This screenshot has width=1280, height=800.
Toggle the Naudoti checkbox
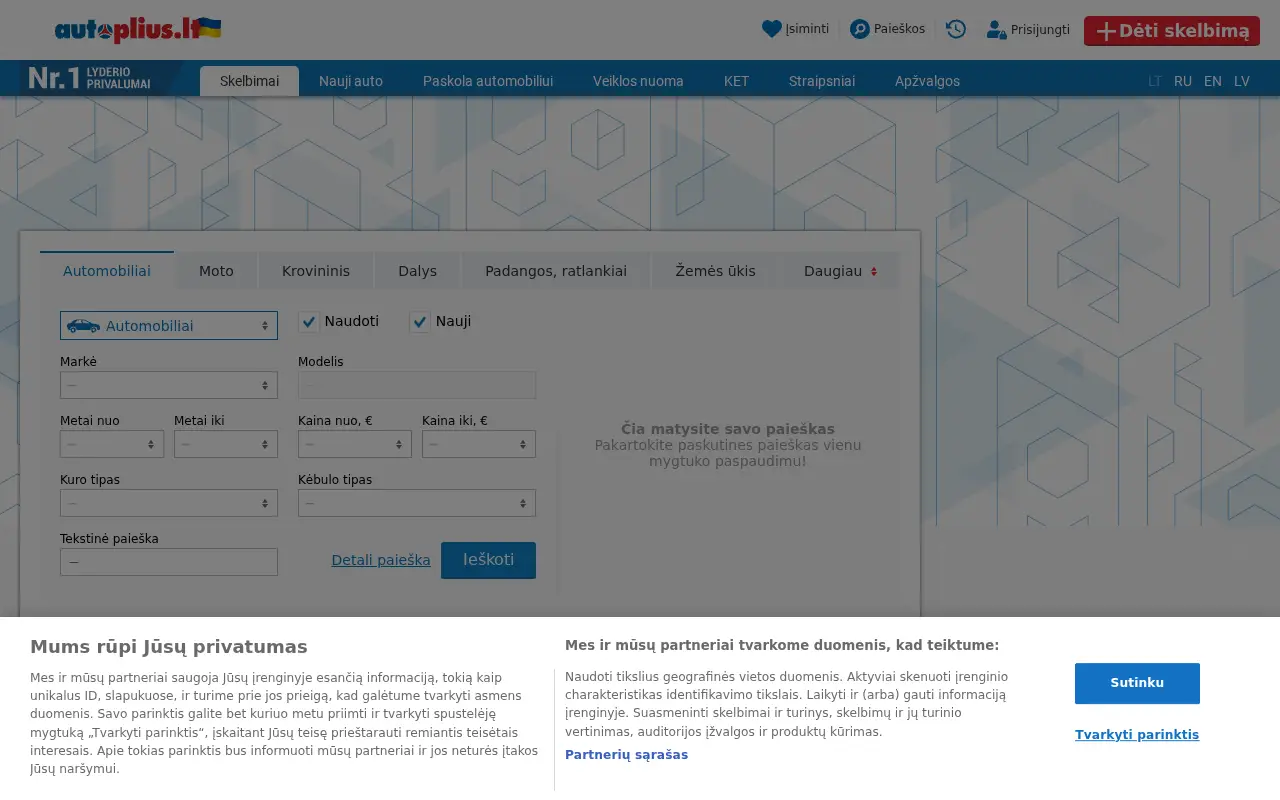309,322
